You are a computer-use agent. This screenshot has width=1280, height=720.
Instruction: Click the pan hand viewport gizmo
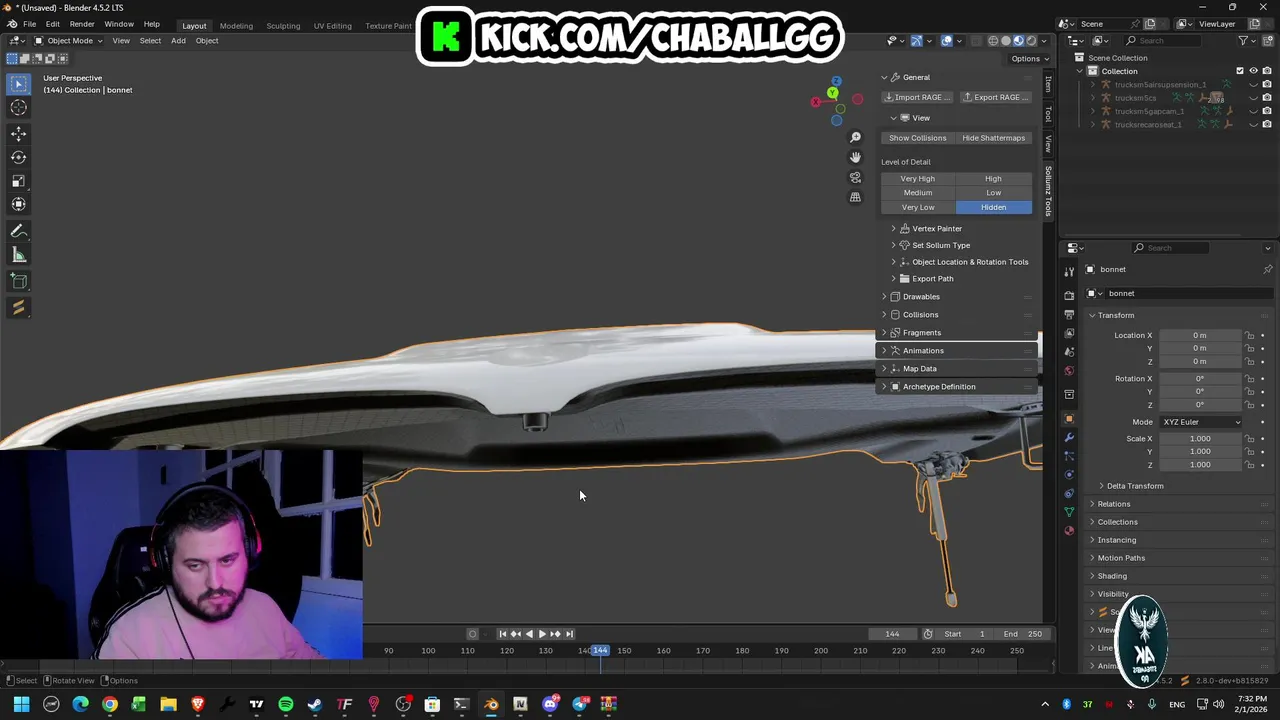855,157
